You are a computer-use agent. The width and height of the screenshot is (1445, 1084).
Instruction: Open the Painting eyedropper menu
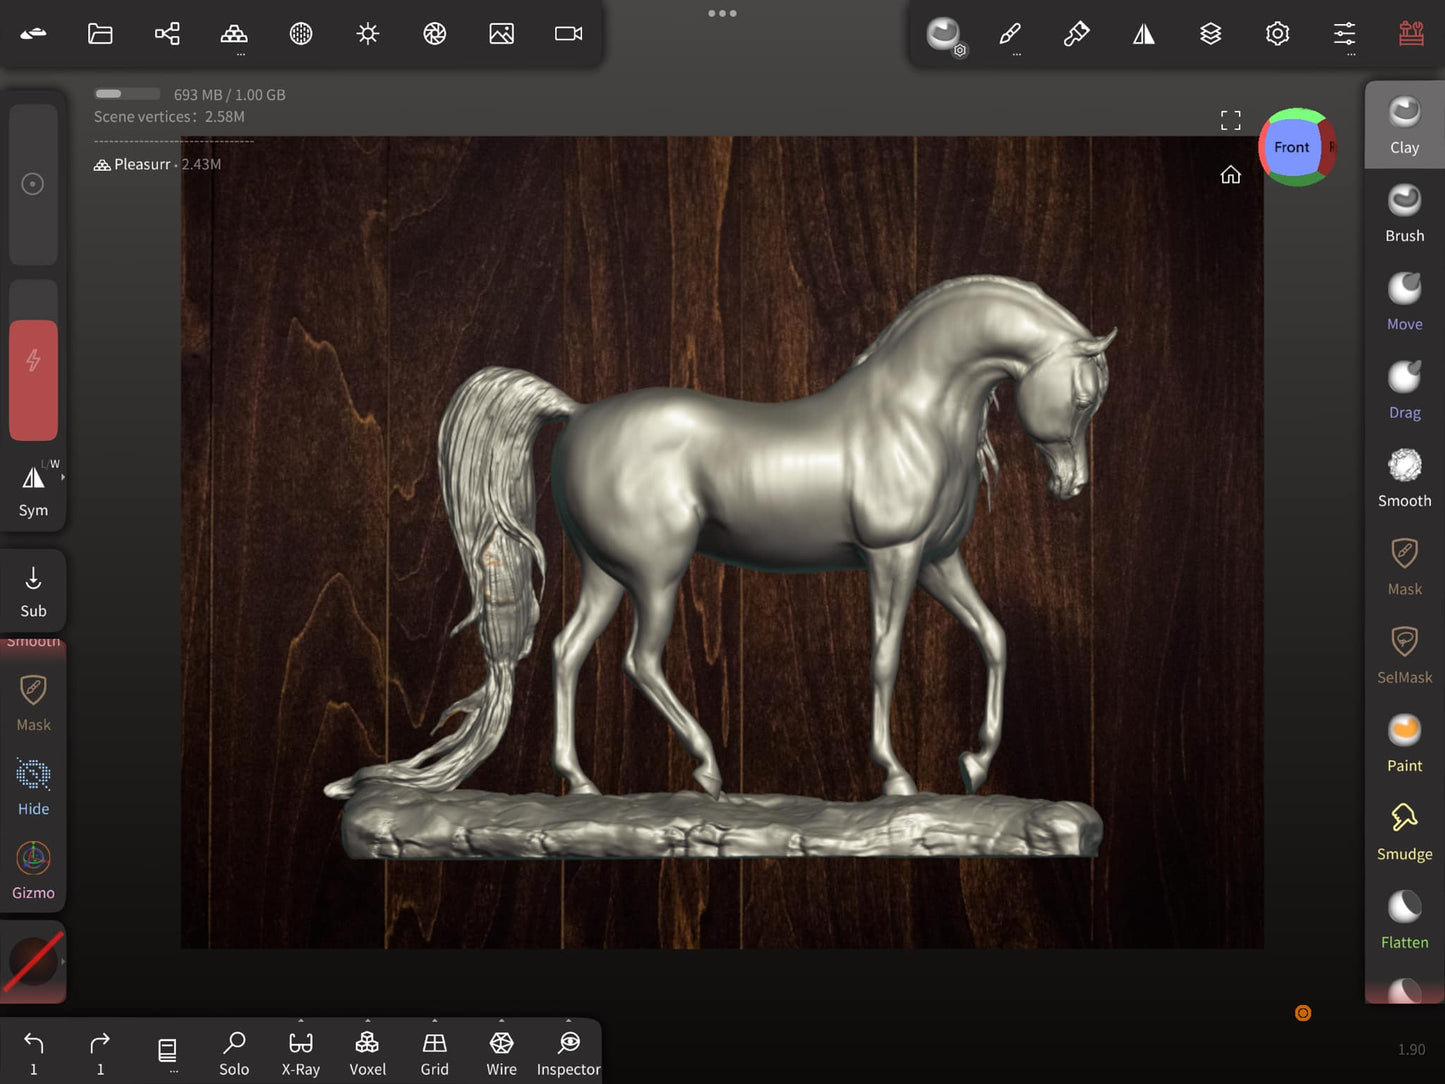point(1077,34)
